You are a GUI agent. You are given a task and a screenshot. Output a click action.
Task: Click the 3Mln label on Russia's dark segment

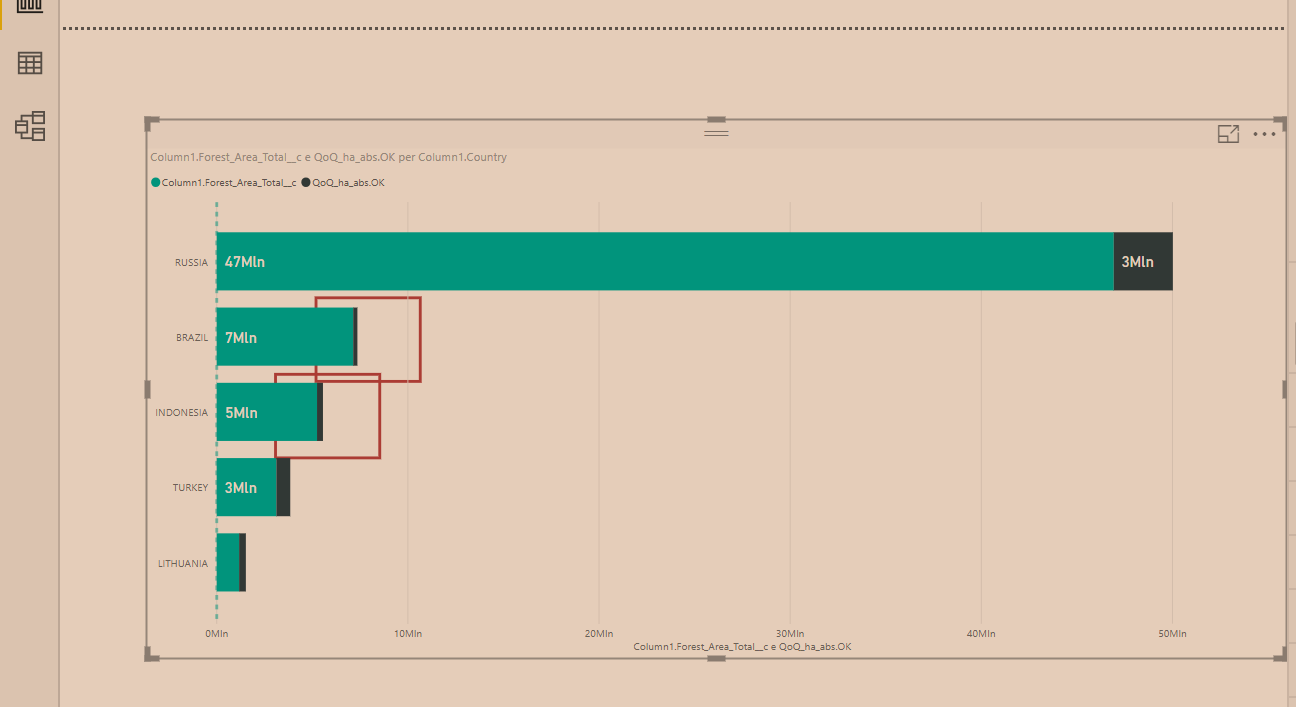(x=1137, y=262)
